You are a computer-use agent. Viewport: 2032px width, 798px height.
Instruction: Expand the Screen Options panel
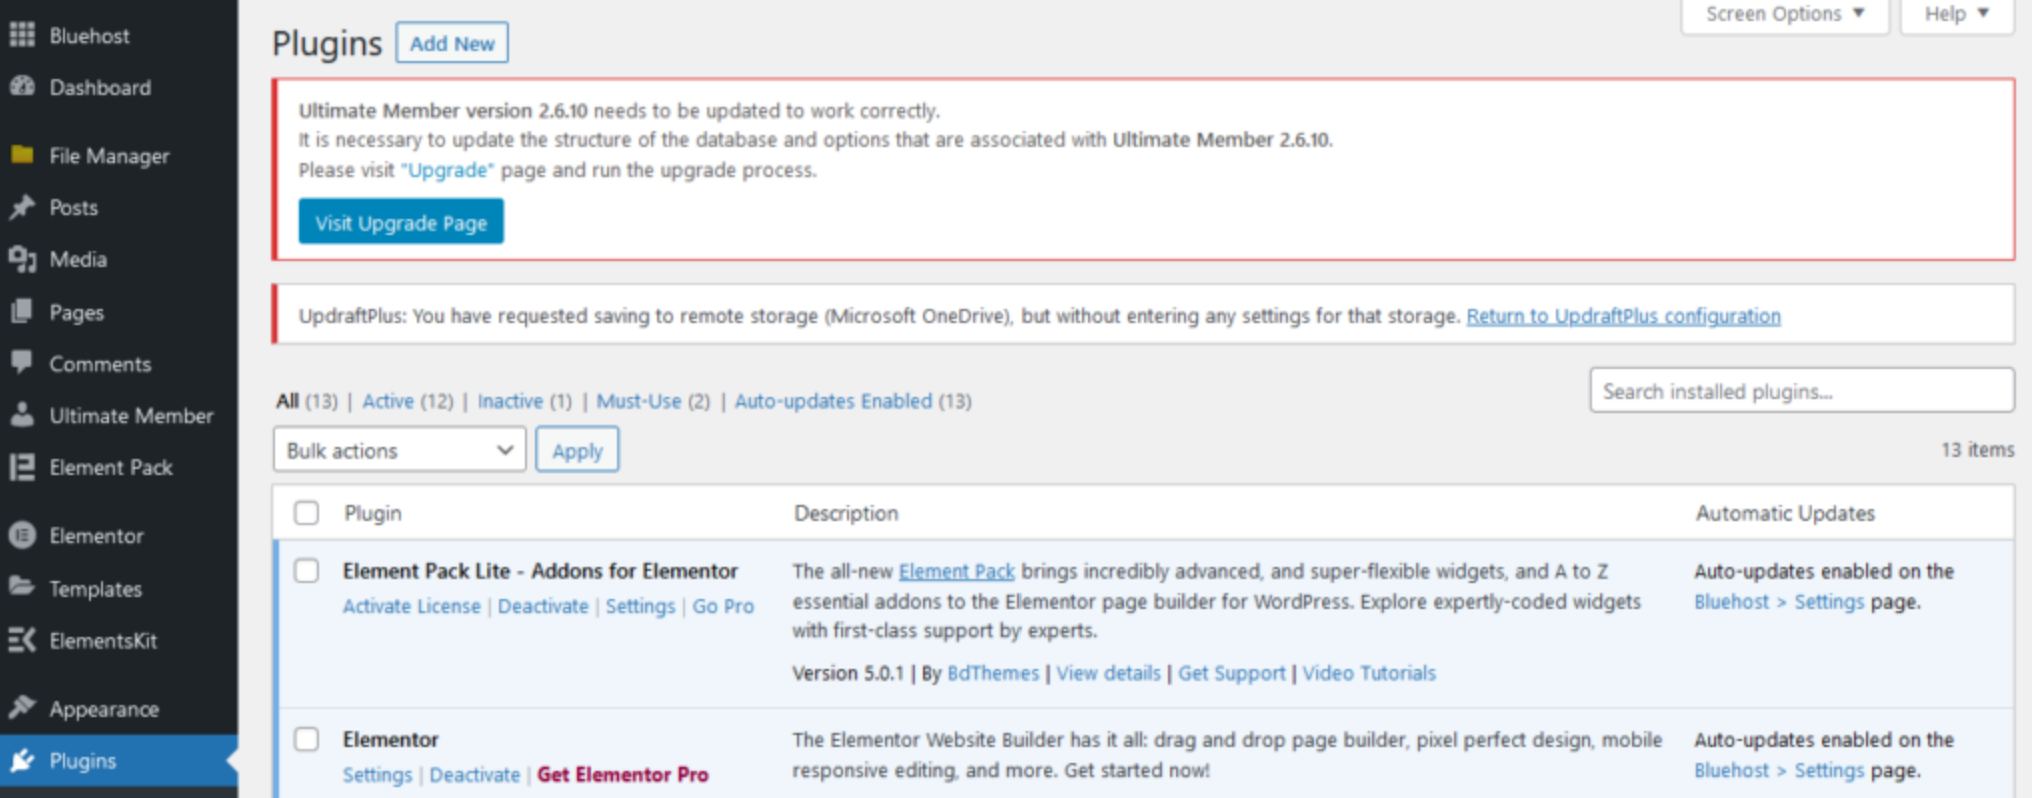1784,14
